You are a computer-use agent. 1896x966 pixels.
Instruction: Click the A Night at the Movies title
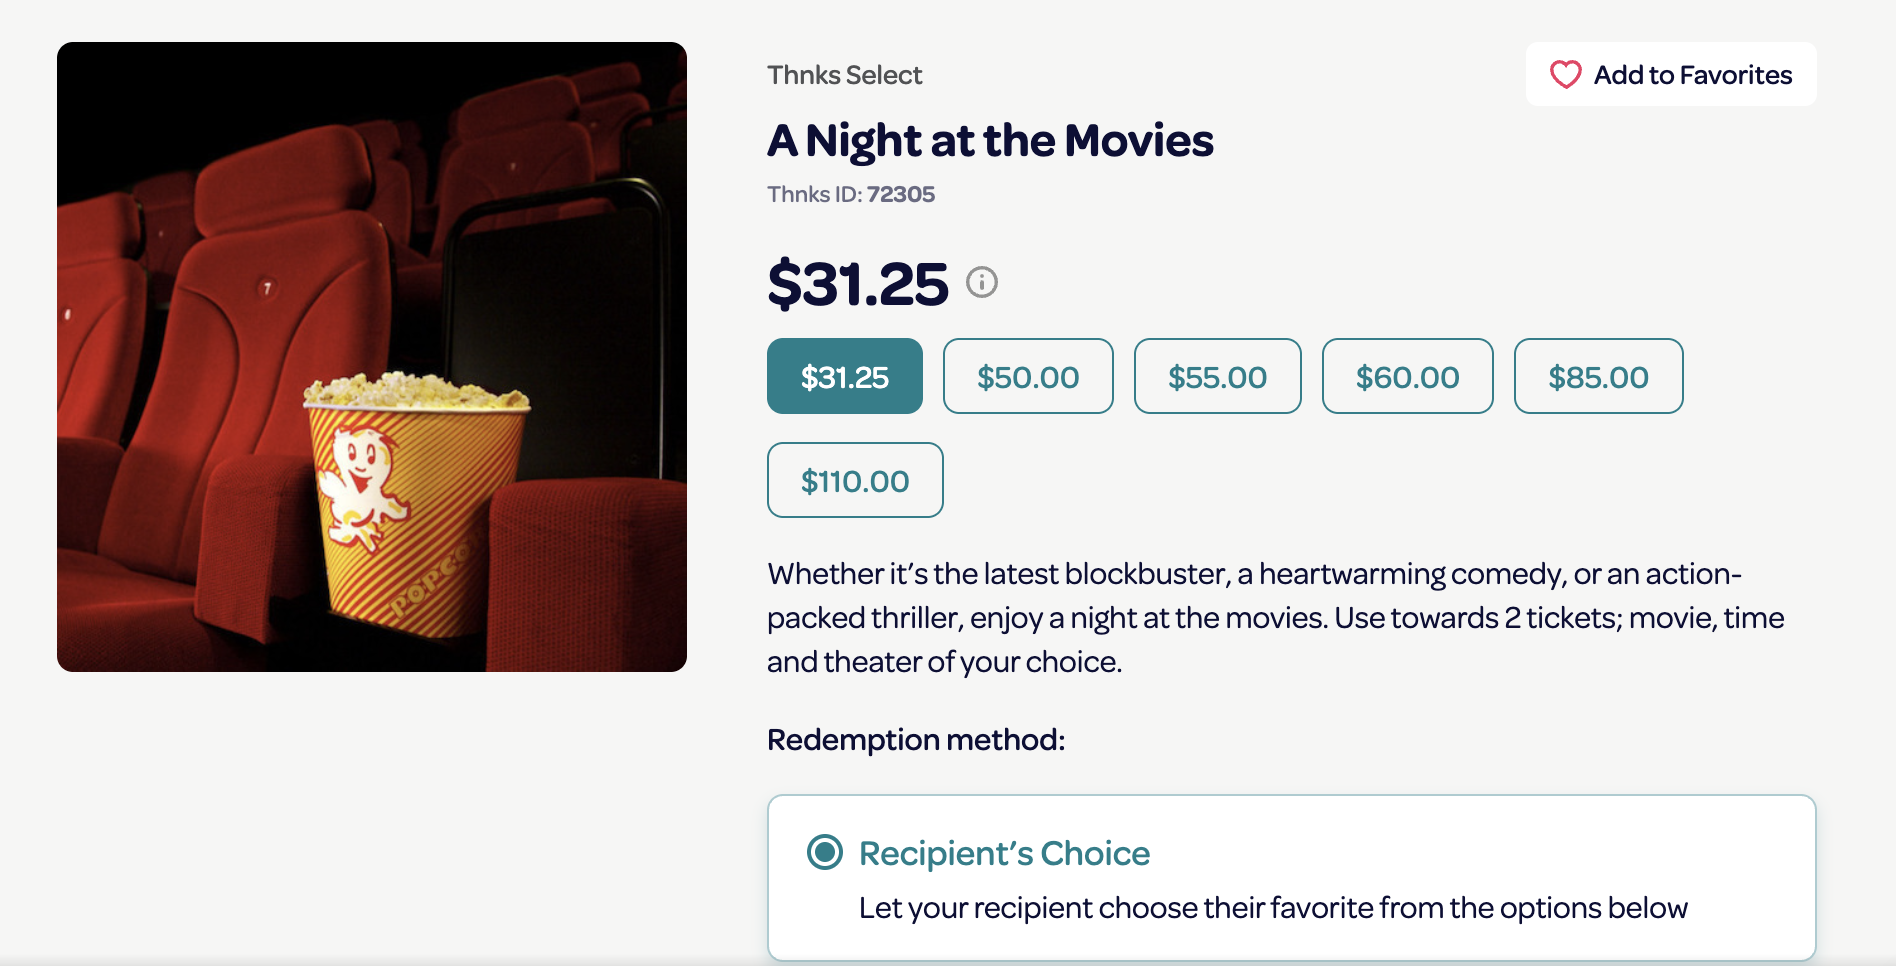pos(990,141)
